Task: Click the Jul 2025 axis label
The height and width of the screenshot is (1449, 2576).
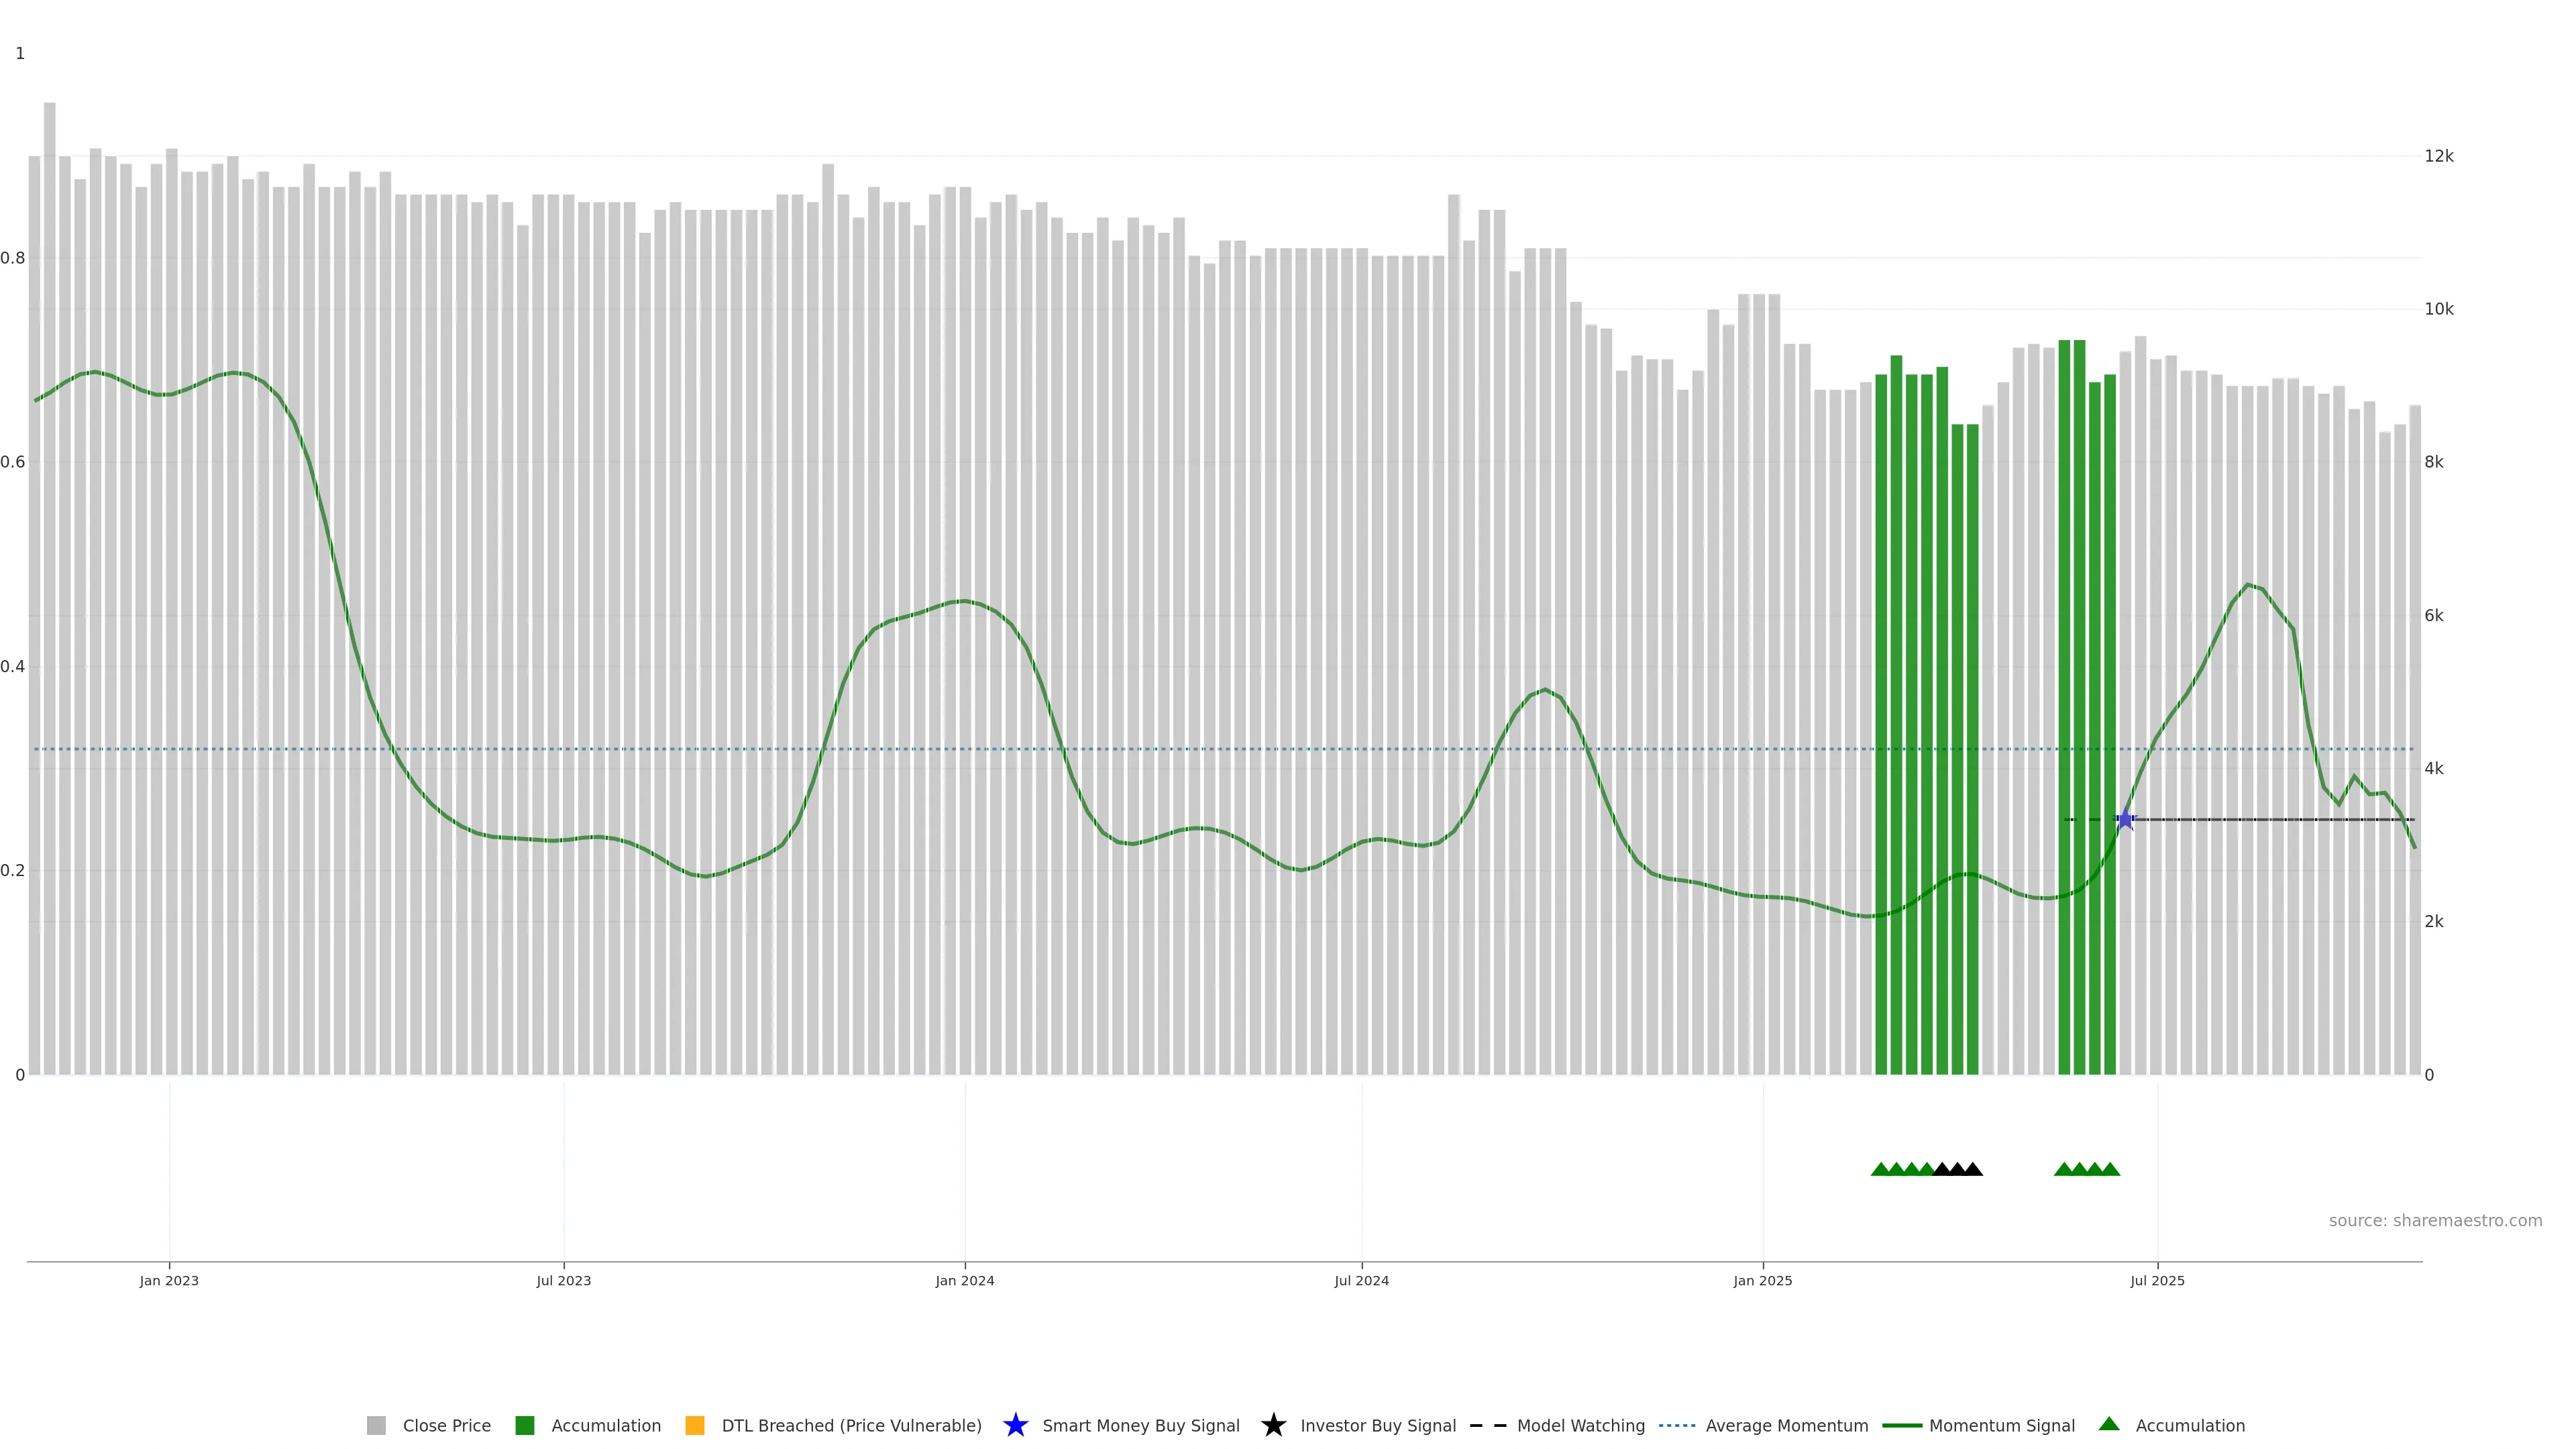Action: (x=2157, y=1281)
